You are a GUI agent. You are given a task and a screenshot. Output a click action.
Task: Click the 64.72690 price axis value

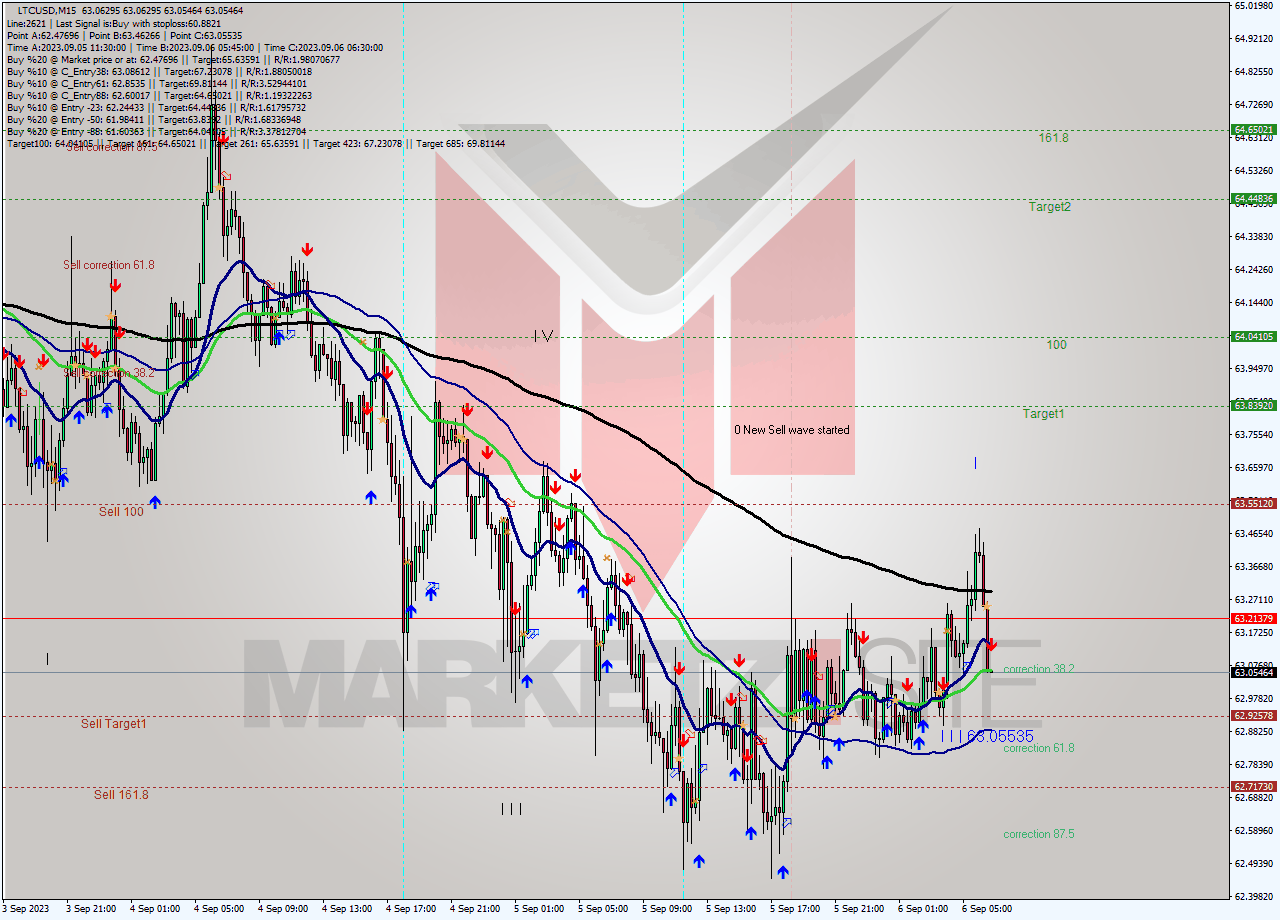pos(1253,104)
